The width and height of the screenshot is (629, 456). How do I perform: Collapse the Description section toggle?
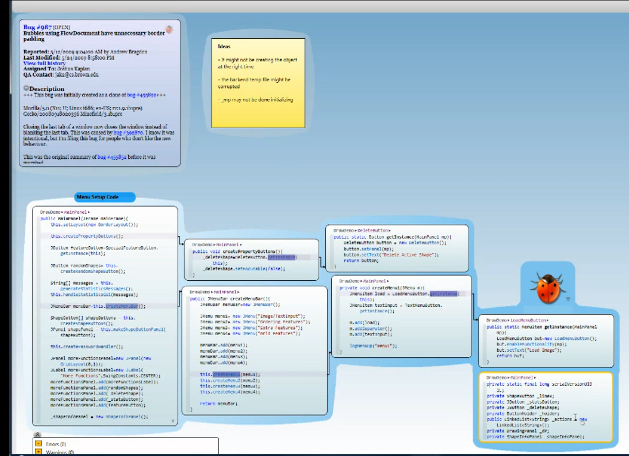click(x=26, y=88)
